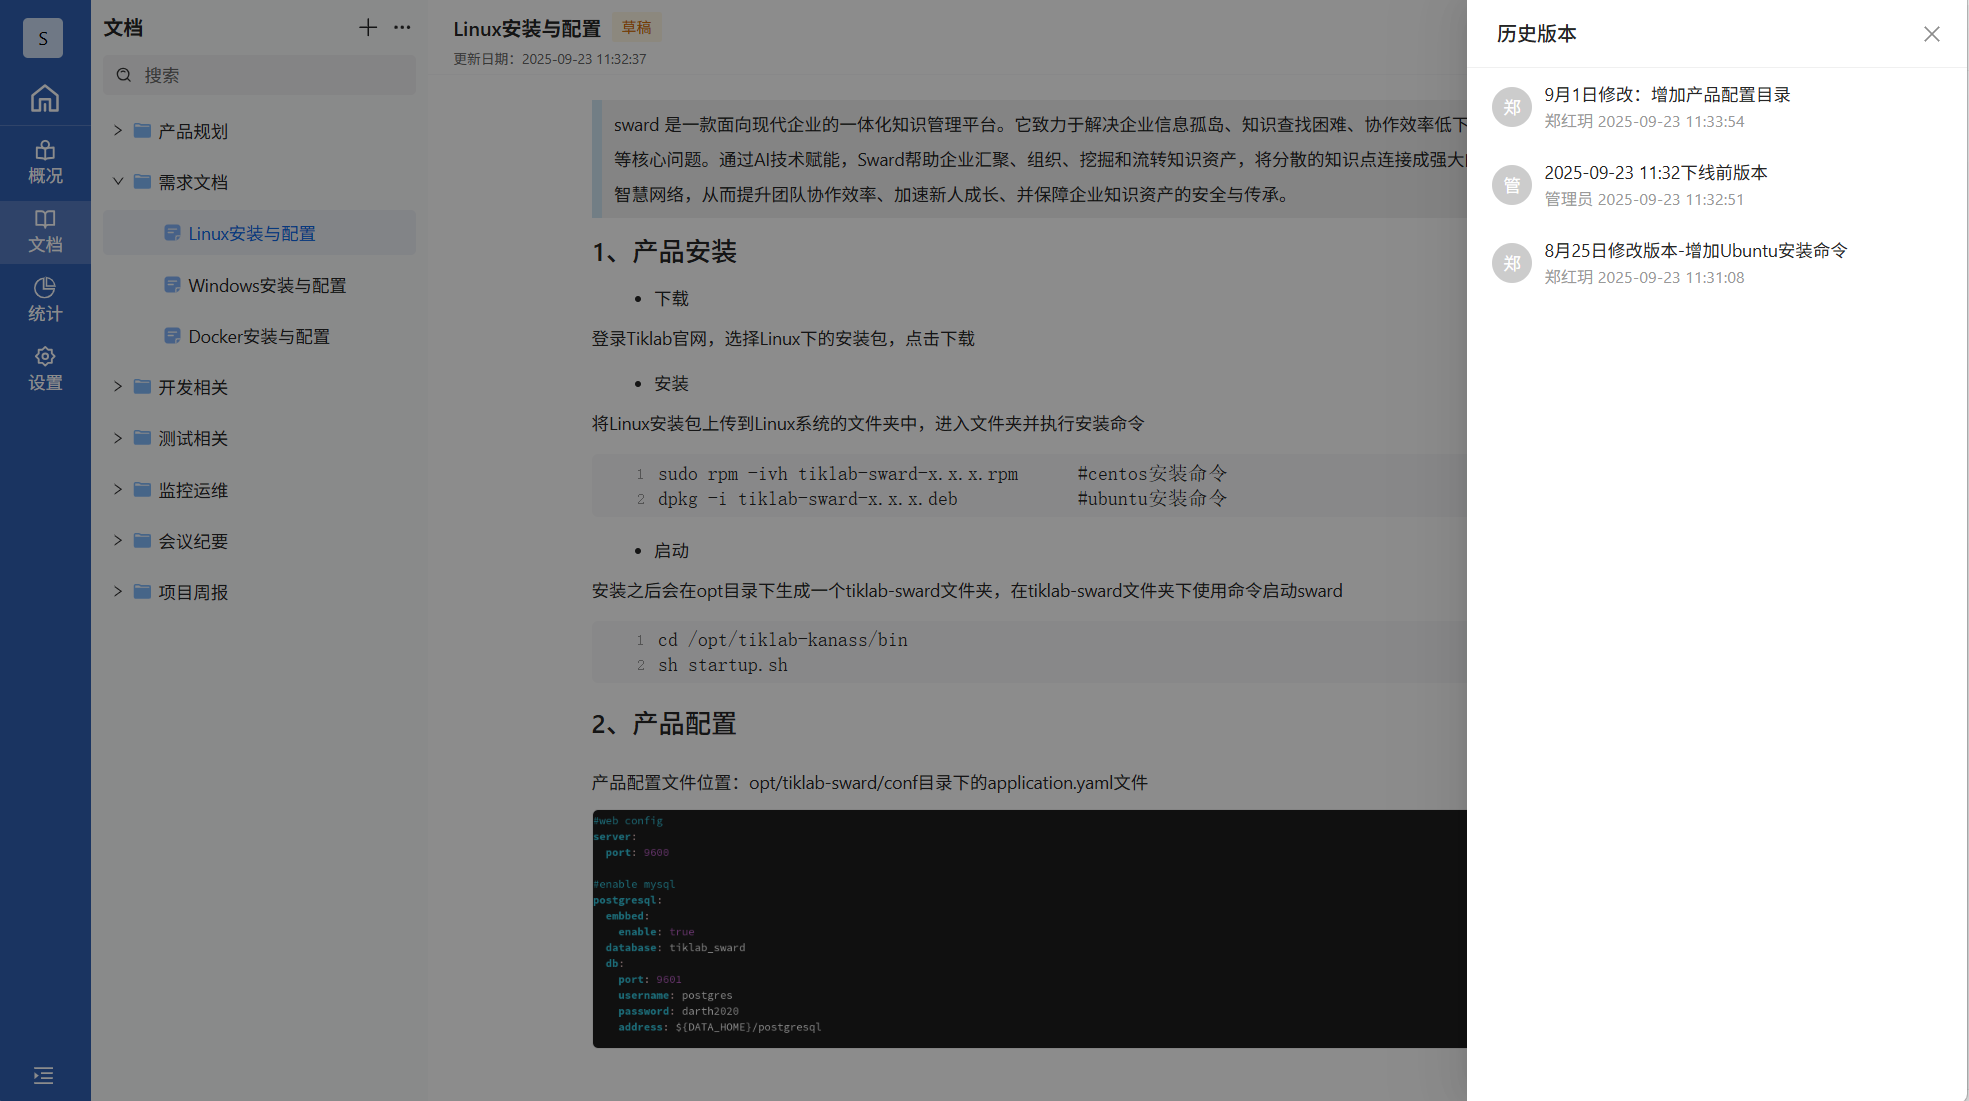Expand the 测试相关 folder

click(x=118, y=438)
